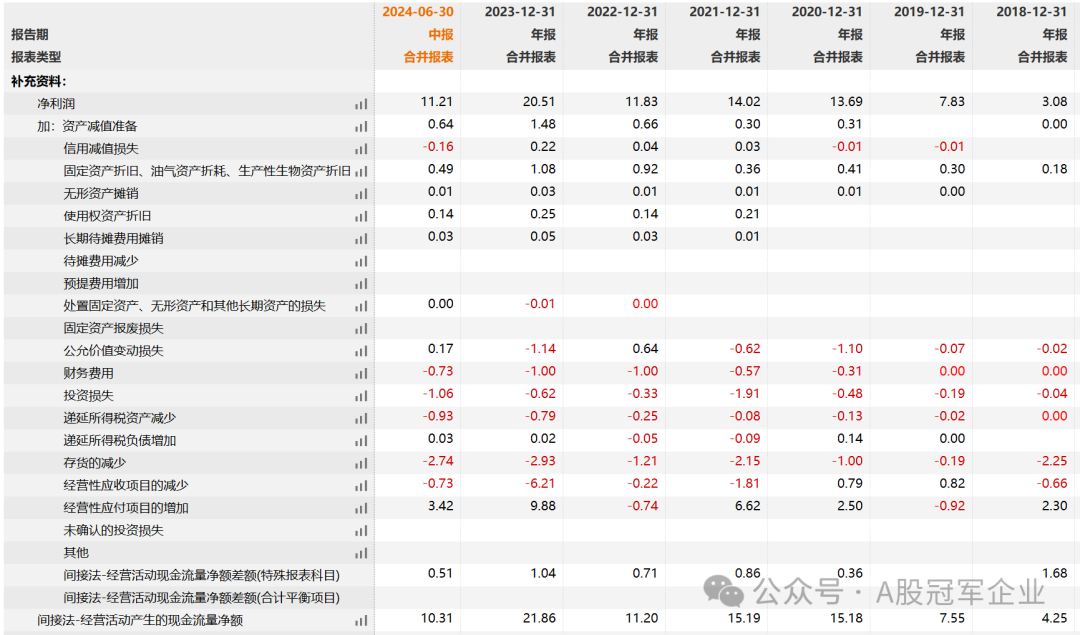This screenshot has height=635, width=1080.
Task: Click the 报表类型 row label
Action: click(x=36, y=57)
